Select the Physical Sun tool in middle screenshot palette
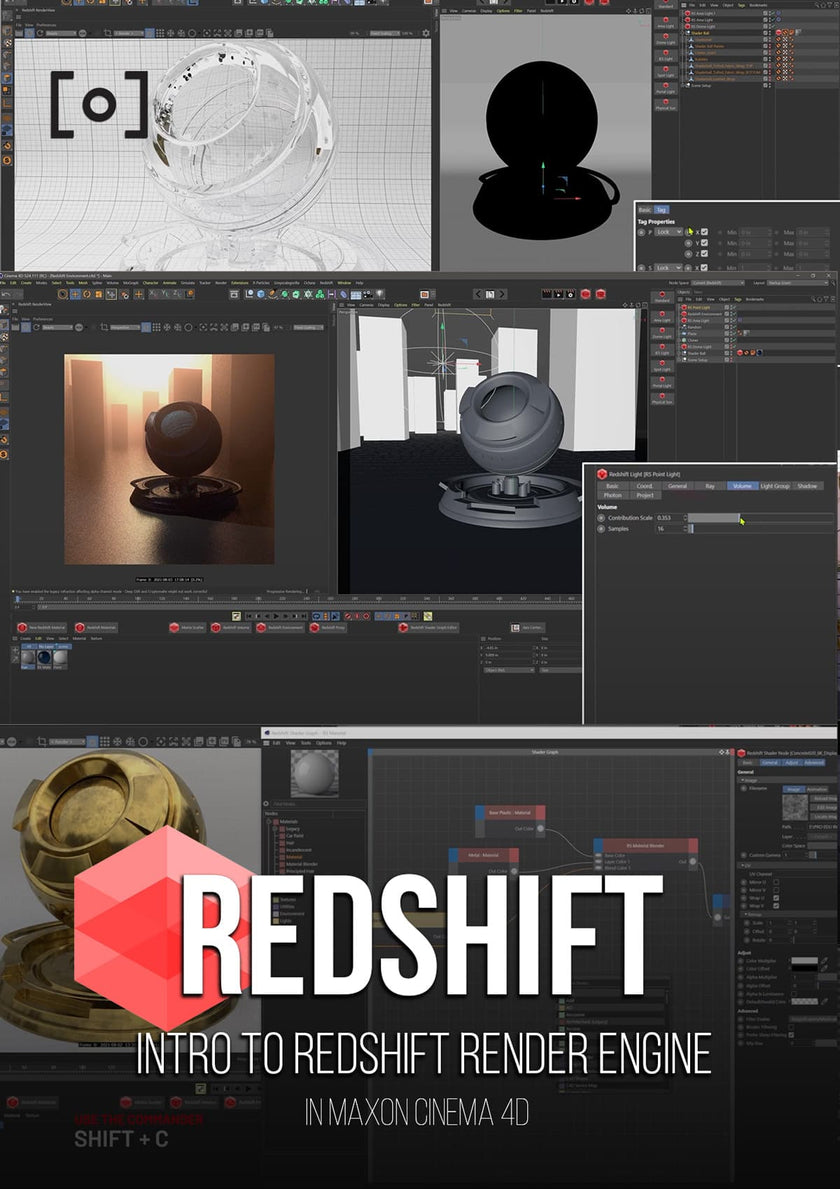 coord(662,398)
